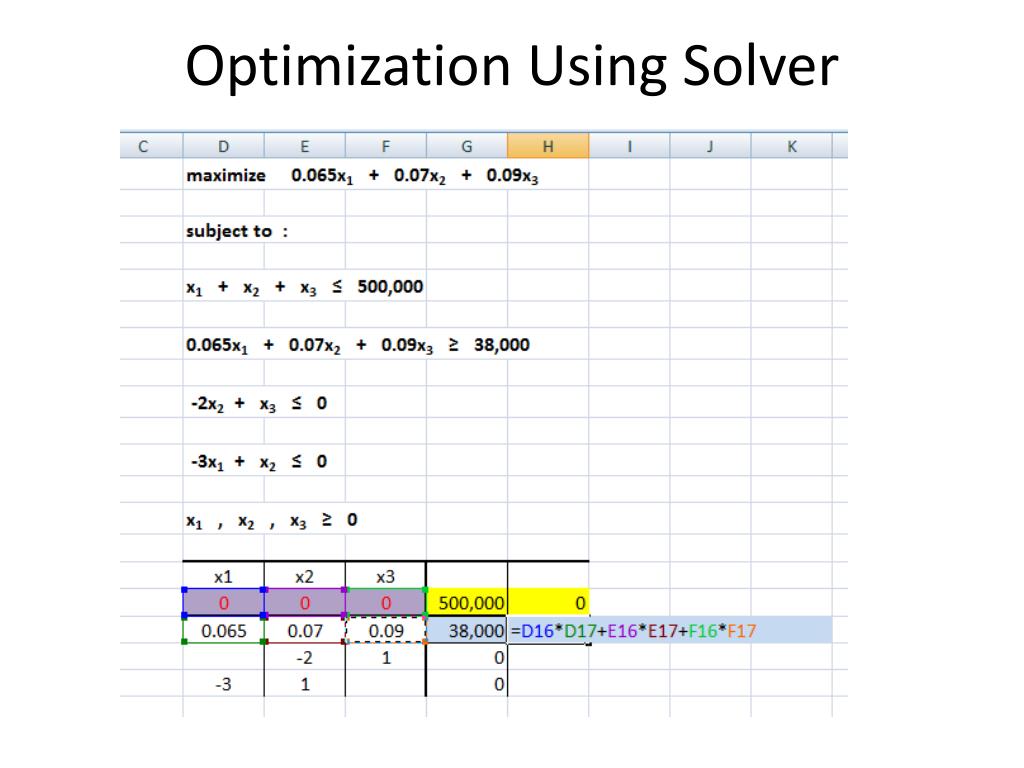Screen dimensions: 1024x768
Task: Select the cell containing 0.065 coefficient
Action: coord(224,631)
